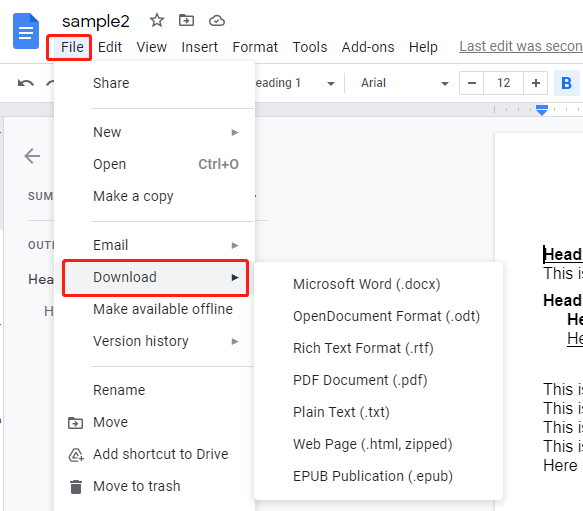
Task: Click the Add shortcut to Drive icon
Action: point(76,454)
